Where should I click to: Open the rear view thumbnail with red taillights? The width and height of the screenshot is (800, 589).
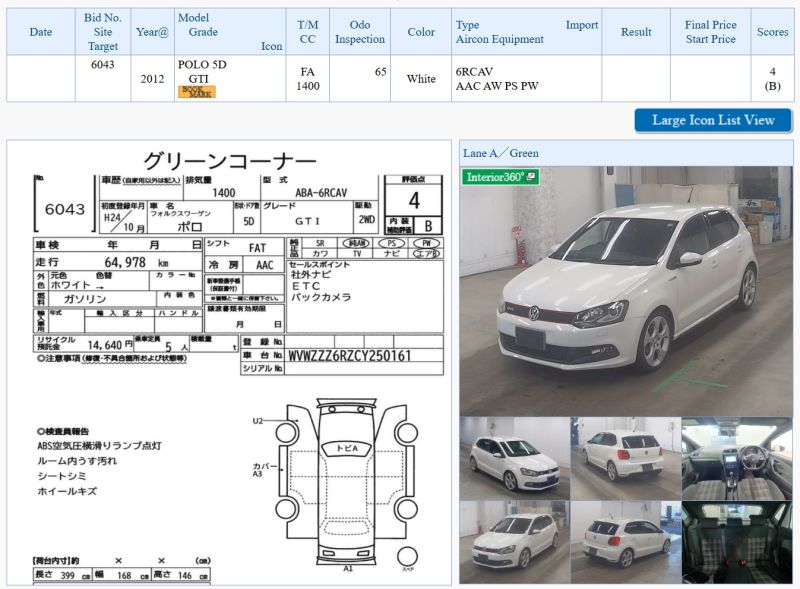click(x=626, y=458)
